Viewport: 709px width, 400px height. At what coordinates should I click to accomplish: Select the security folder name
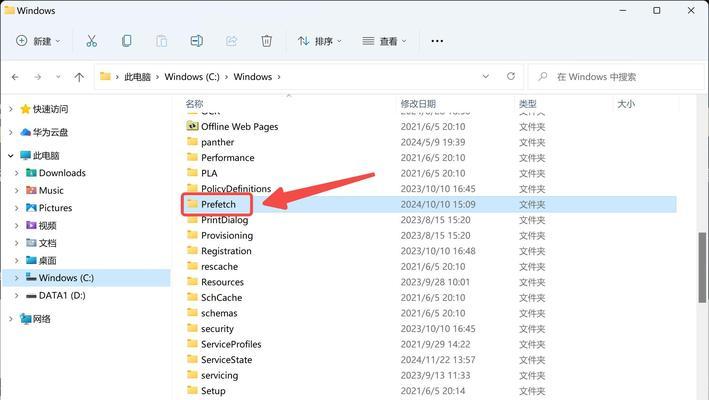(x=217, y=329)
